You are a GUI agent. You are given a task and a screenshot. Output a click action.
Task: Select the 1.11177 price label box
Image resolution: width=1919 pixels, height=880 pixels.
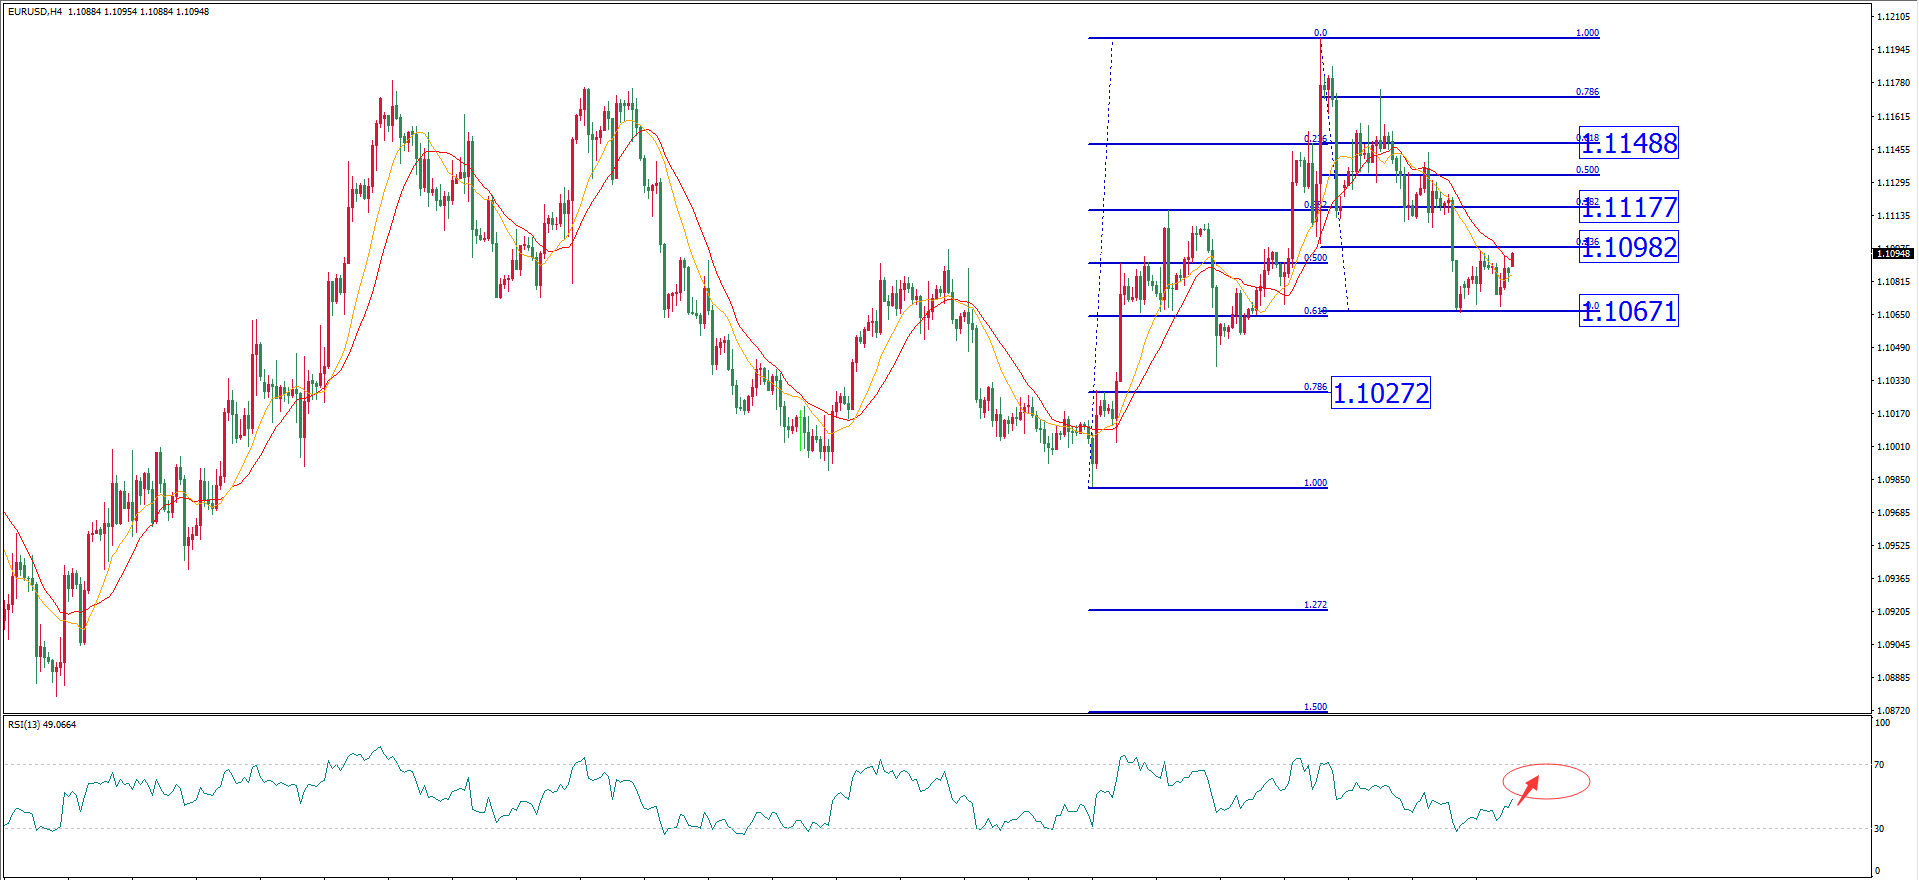[x=1628, y=208]
